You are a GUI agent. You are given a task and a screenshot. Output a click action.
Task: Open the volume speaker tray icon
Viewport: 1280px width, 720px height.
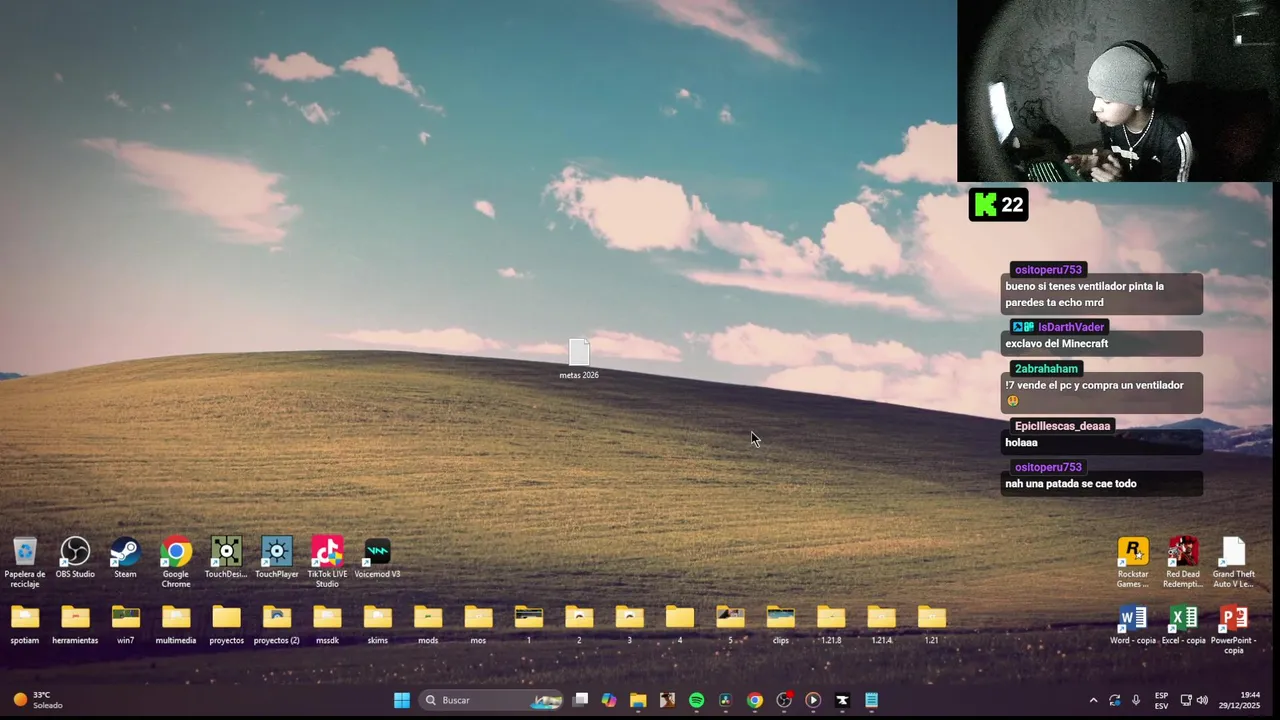point(1202,700)
